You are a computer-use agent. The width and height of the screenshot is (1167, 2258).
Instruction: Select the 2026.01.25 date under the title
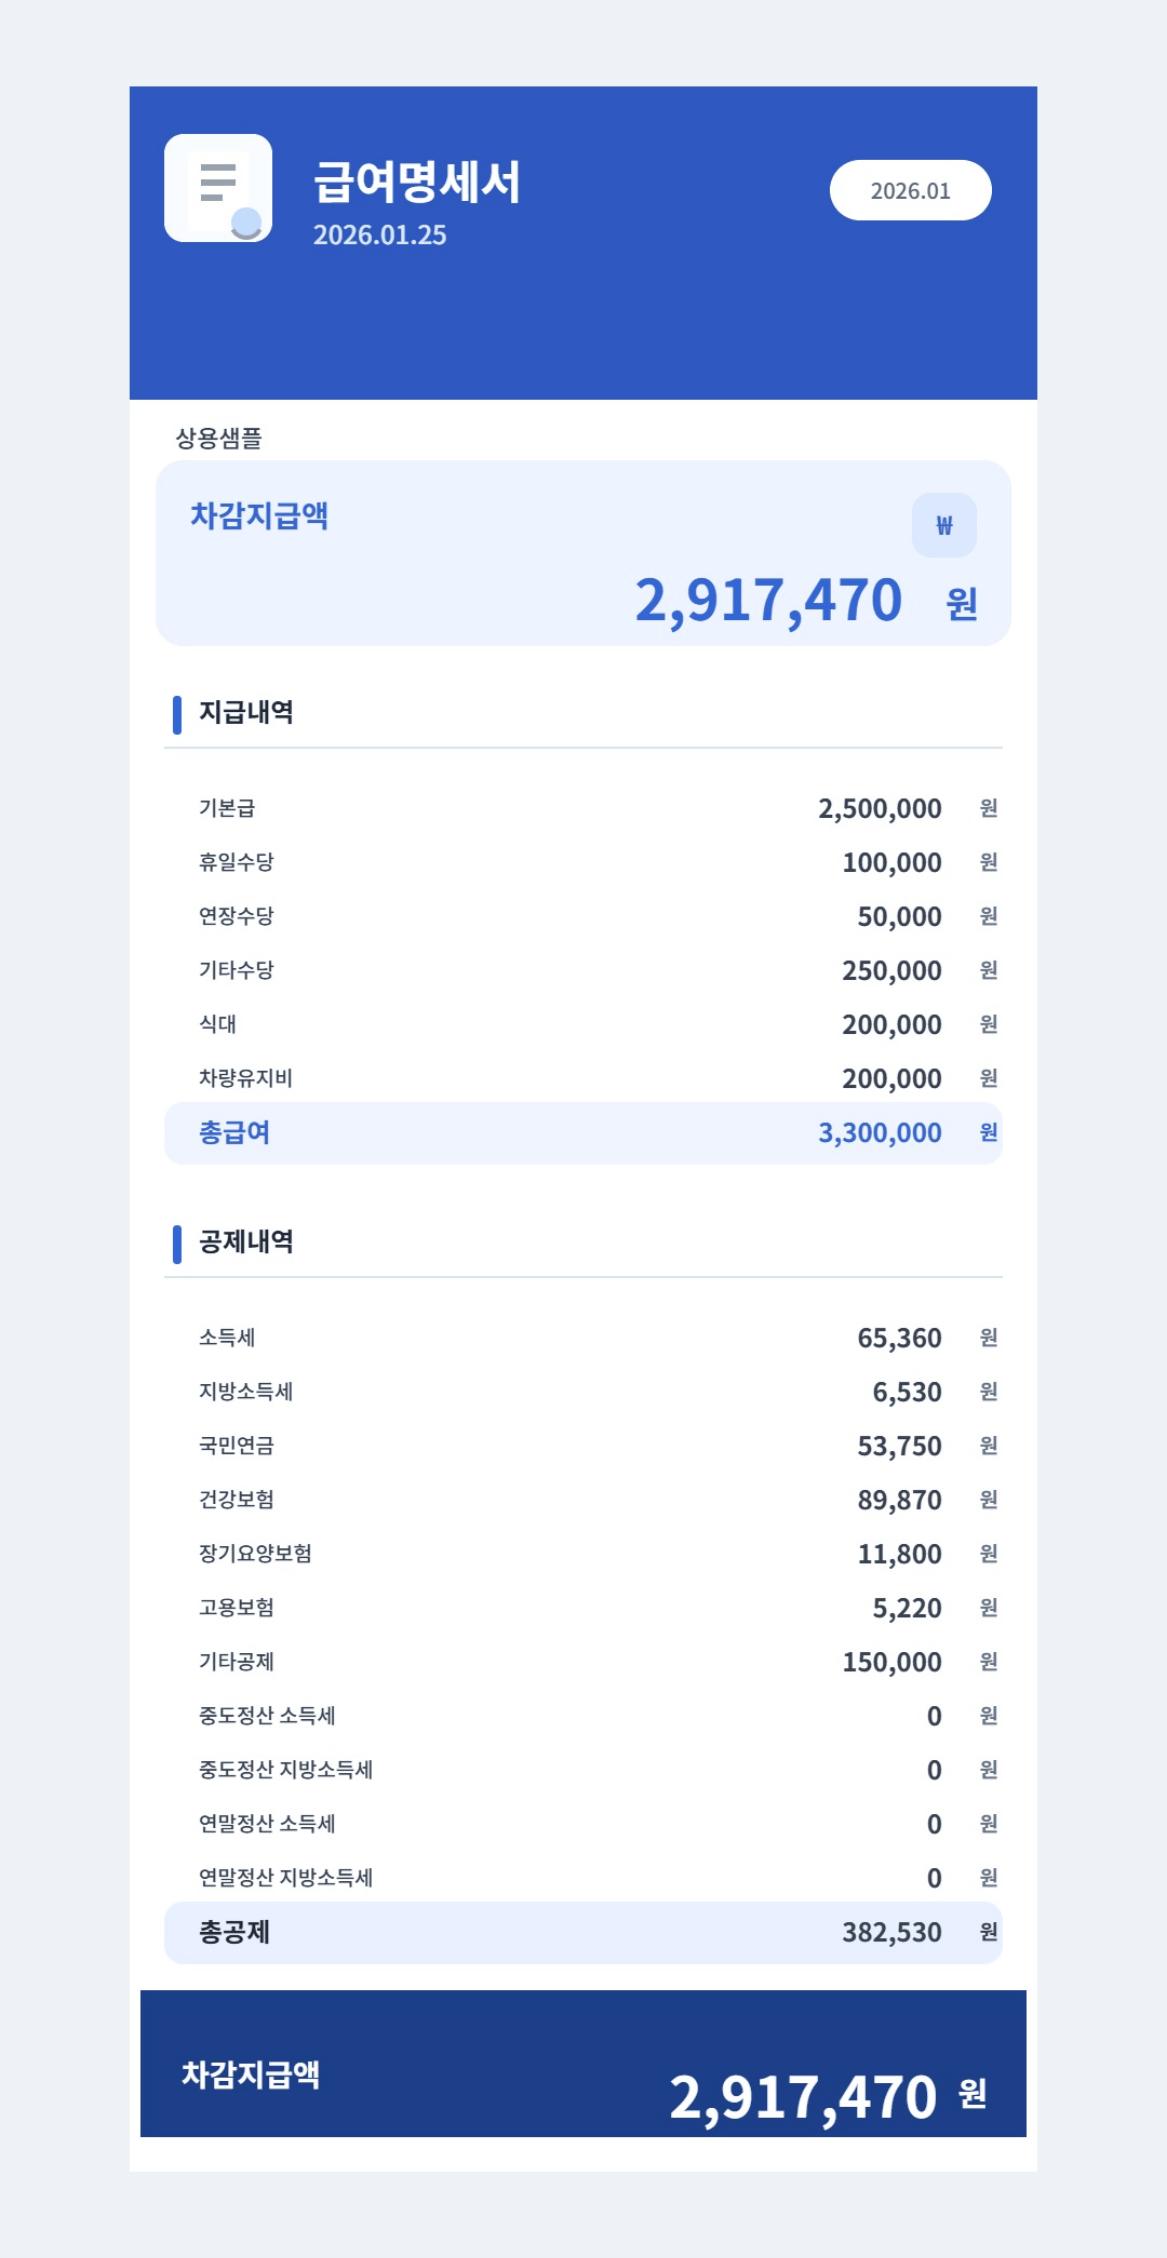click(380, 235)
